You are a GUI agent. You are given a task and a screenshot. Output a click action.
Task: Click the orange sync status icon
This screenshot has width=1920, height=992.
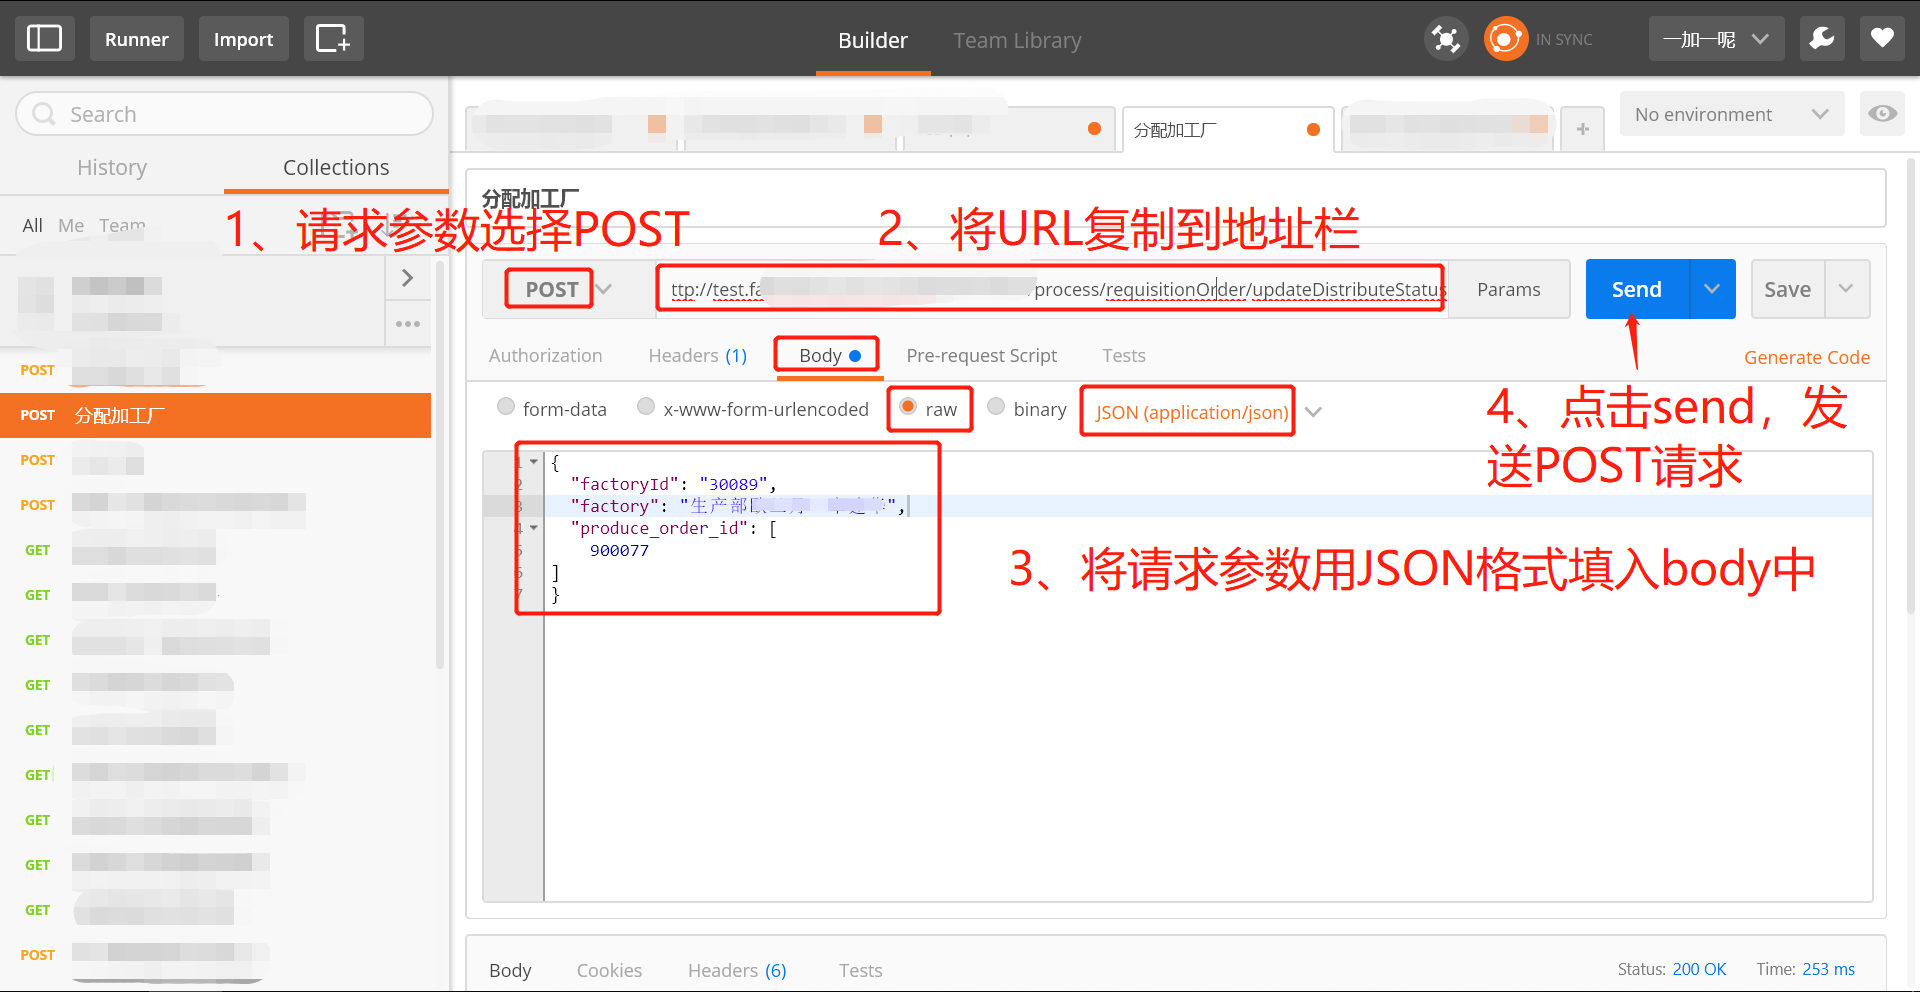(1505, 39)
